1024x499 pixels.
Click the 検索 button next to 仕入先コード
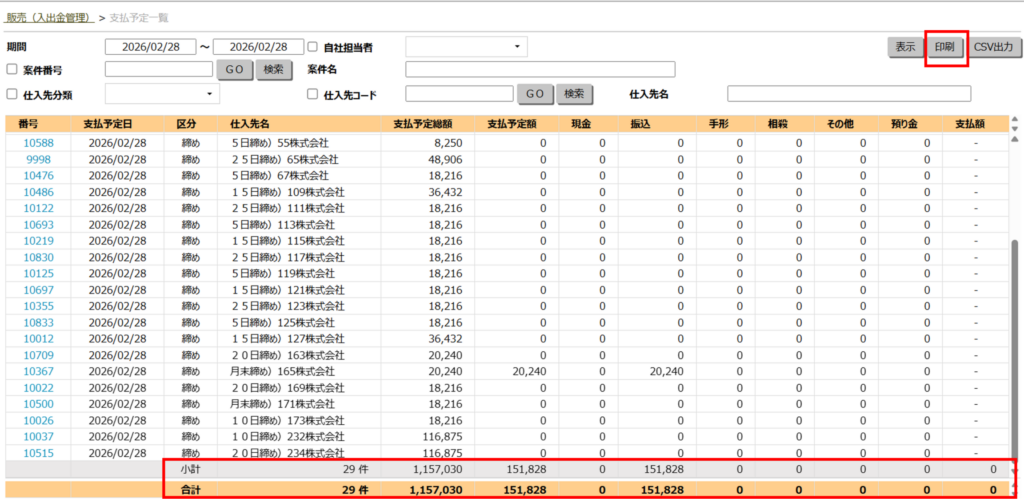[573, 94]
